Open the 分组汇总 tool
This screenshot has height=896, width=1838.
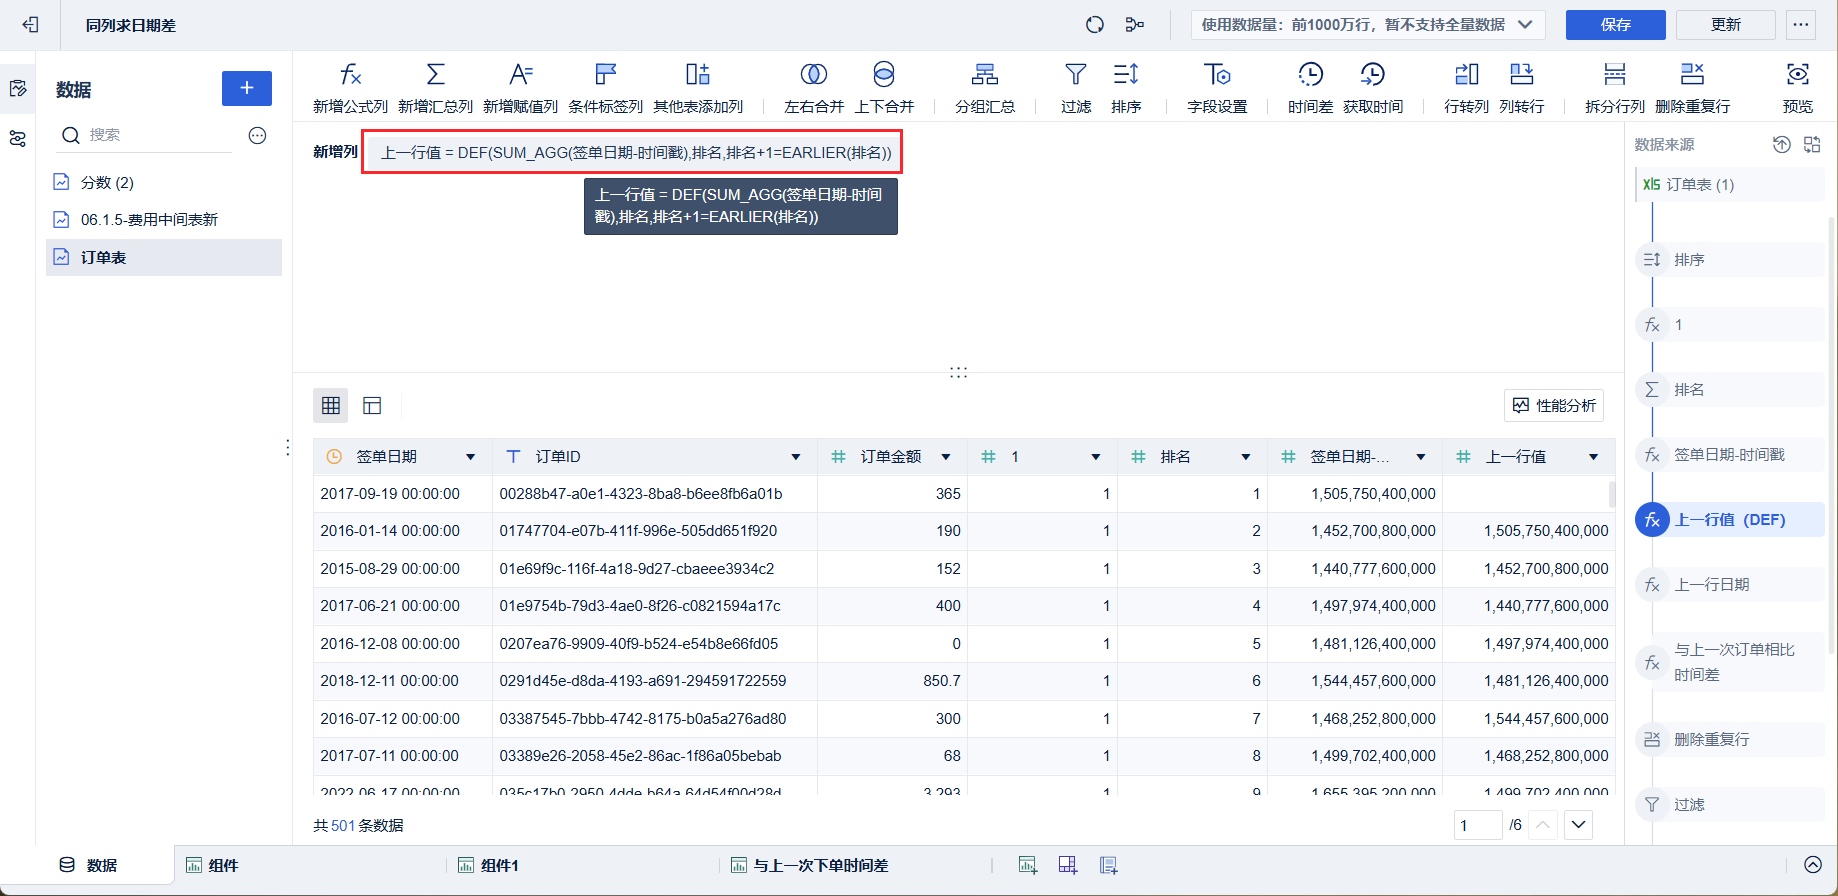985,88
